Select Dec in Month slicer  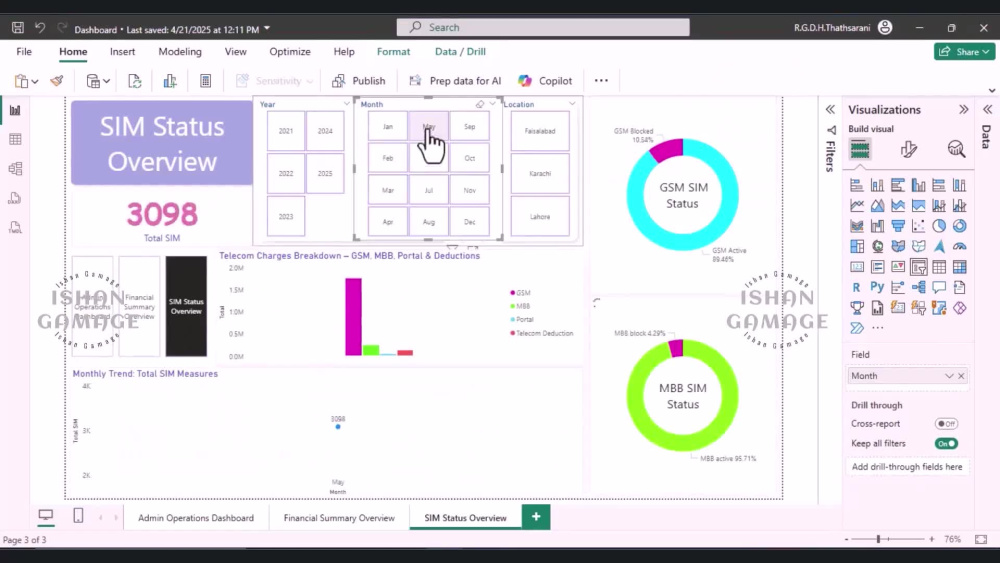pyautogui.click(x=469, y=222)
